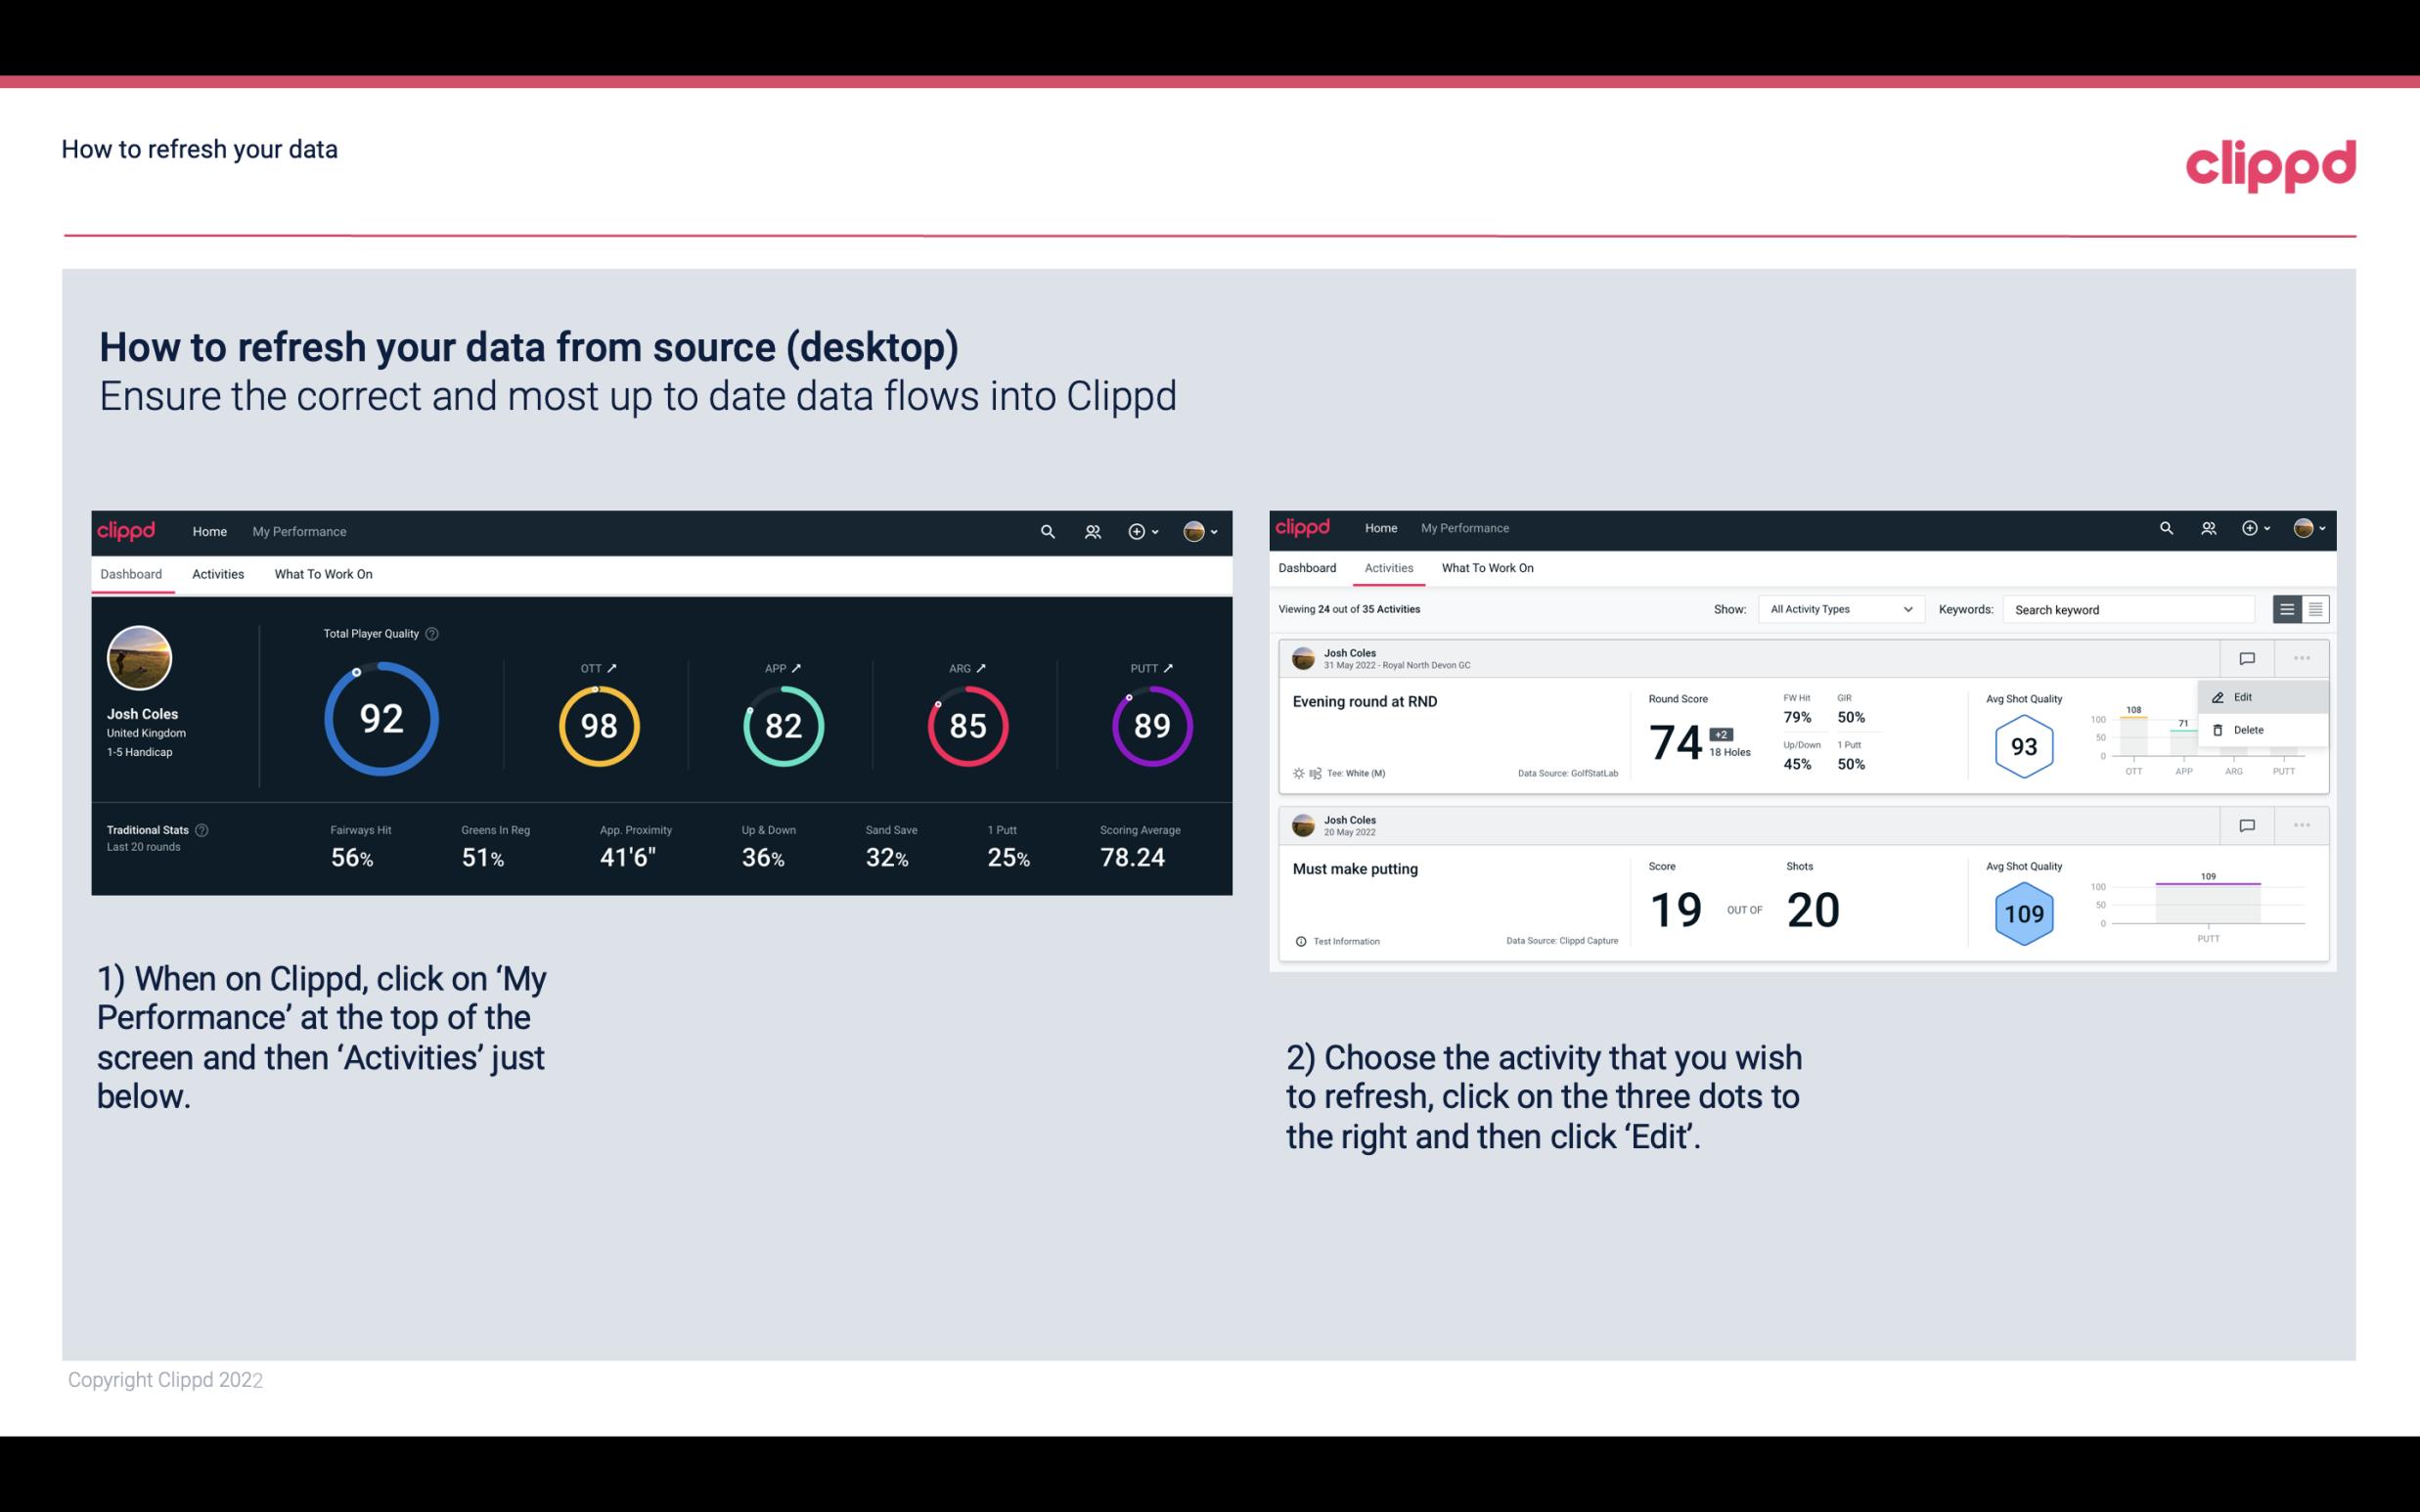Toggle to Dashboard tab on left panel
The width and height of the screenshot is (2420, 1512).
tap(132, 573)
